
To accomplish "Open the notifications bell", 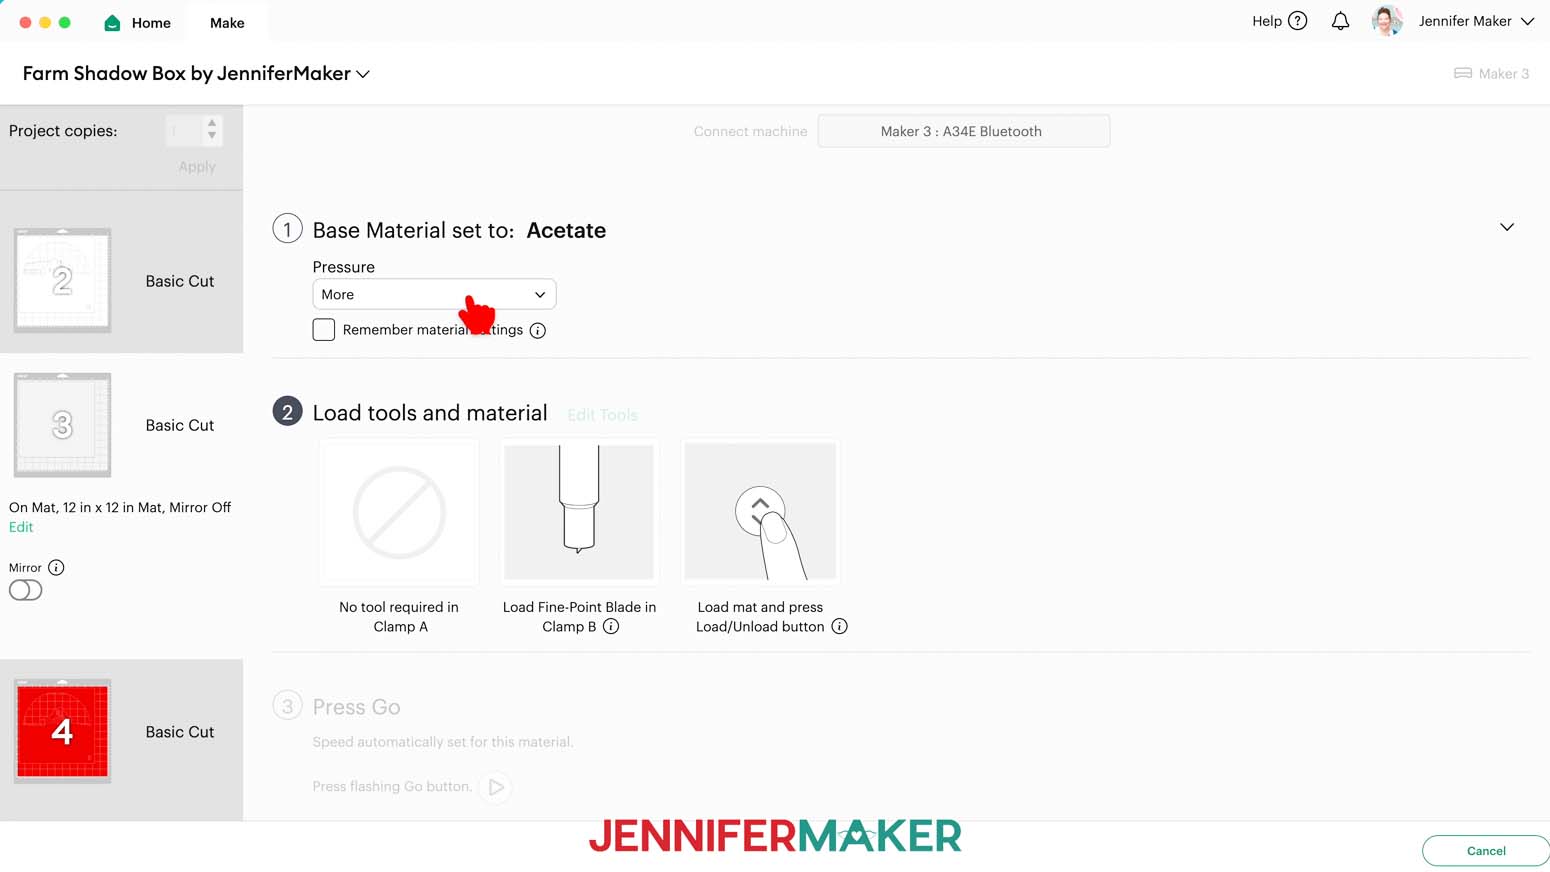I will pos(1340,21).
